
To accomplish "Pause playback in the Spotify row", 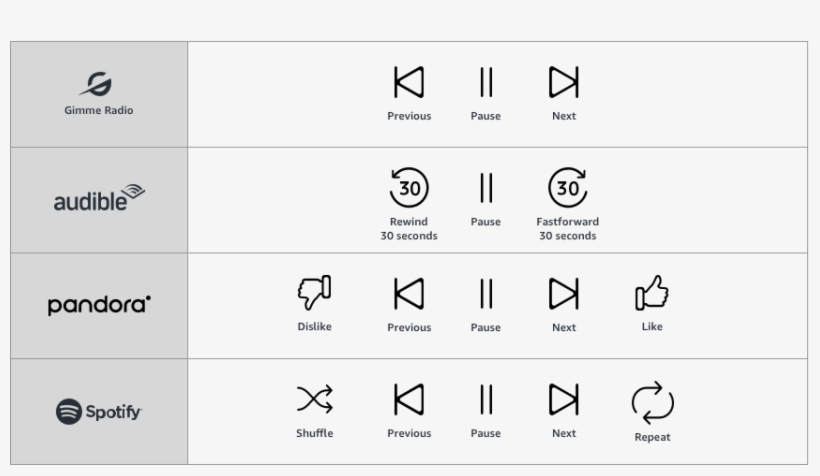I will pos(486,399).
